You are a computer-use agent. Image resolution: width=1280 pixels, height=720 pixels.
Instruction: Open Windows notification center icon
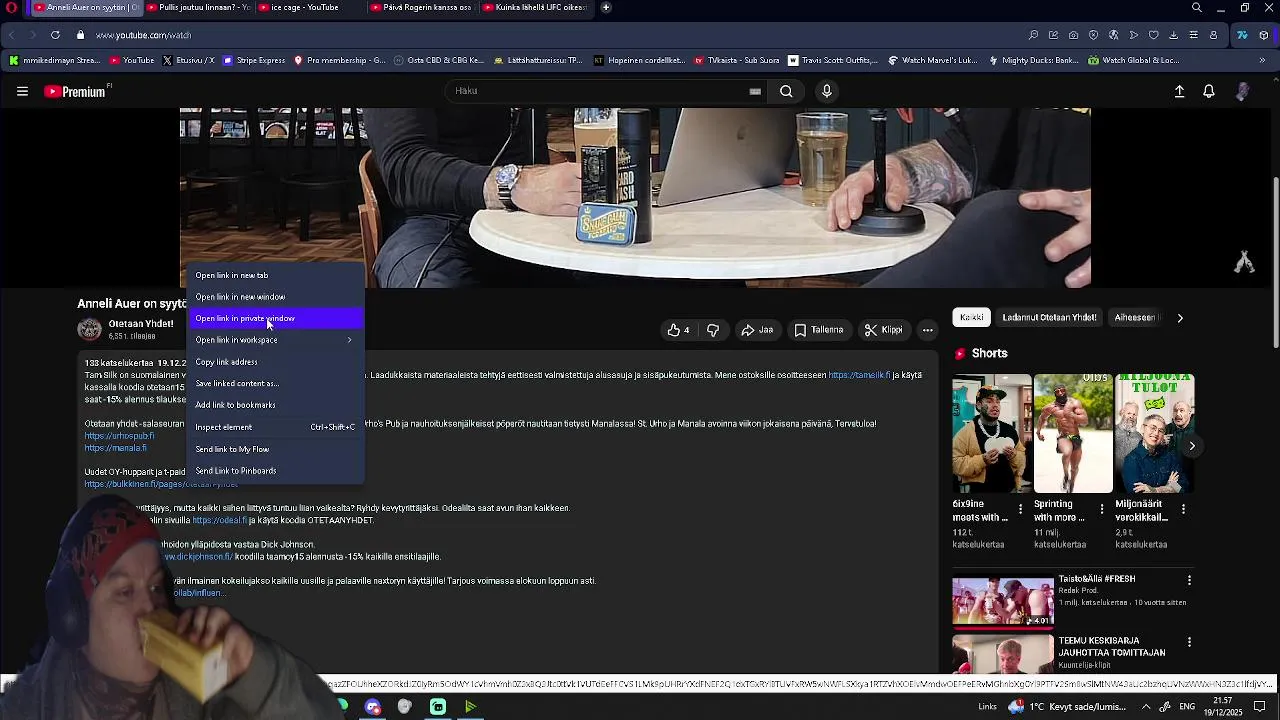1259,707
